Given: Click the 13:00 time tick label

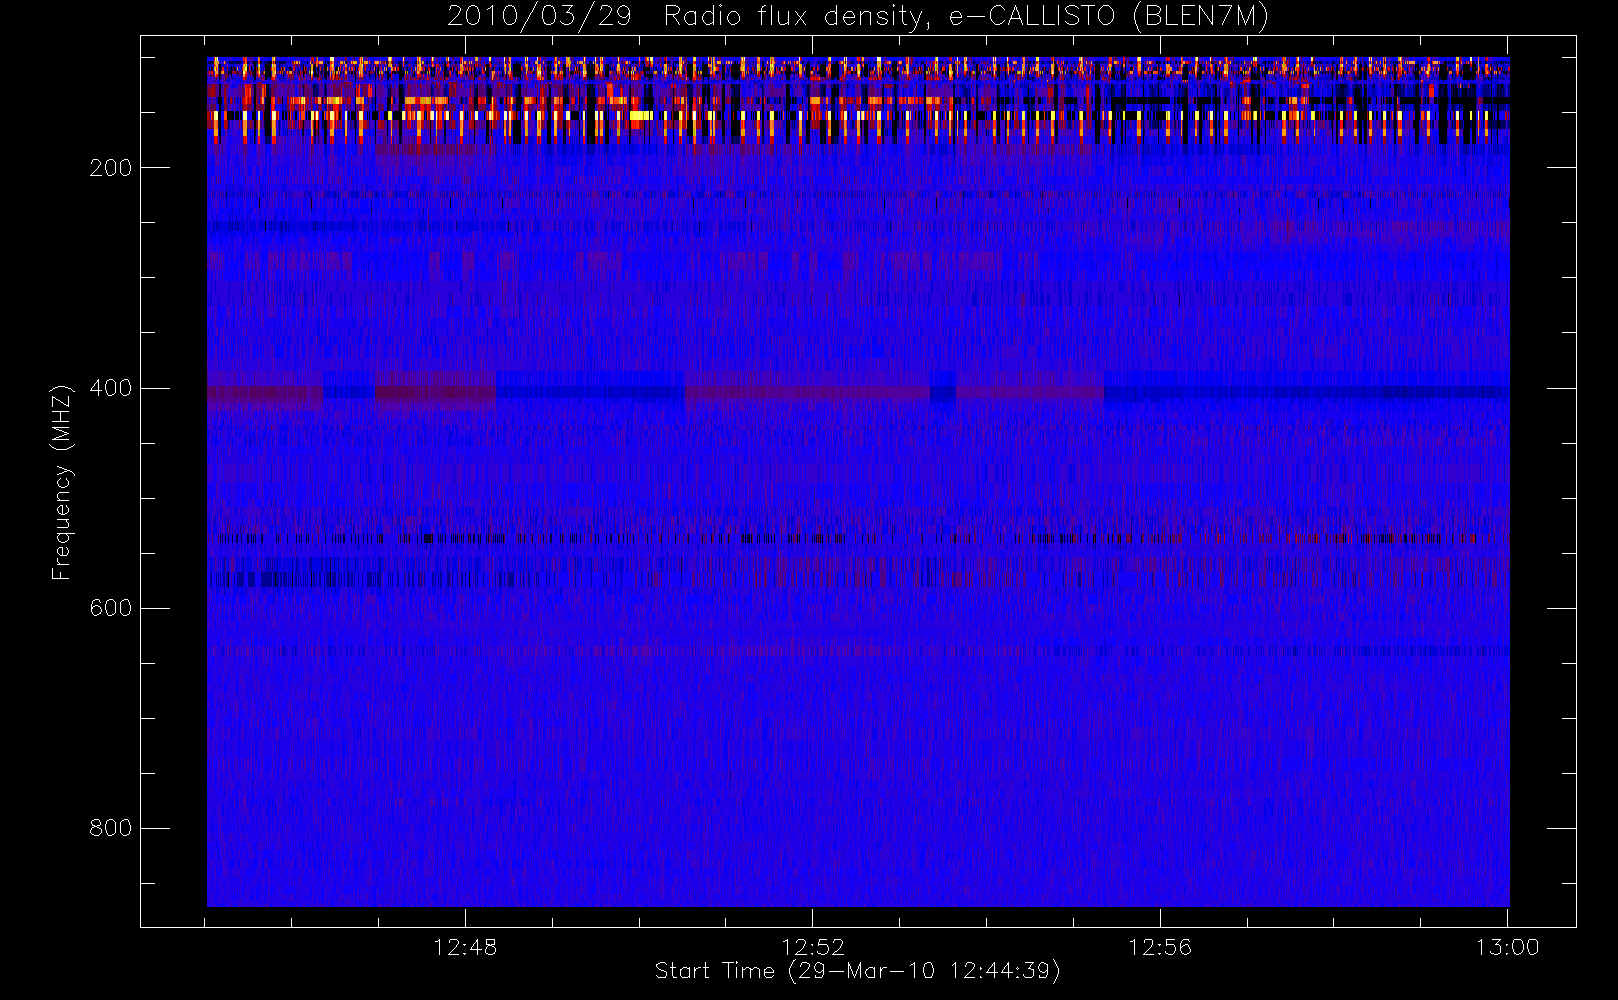Looking at the screenshot, I should (1507, 947).
